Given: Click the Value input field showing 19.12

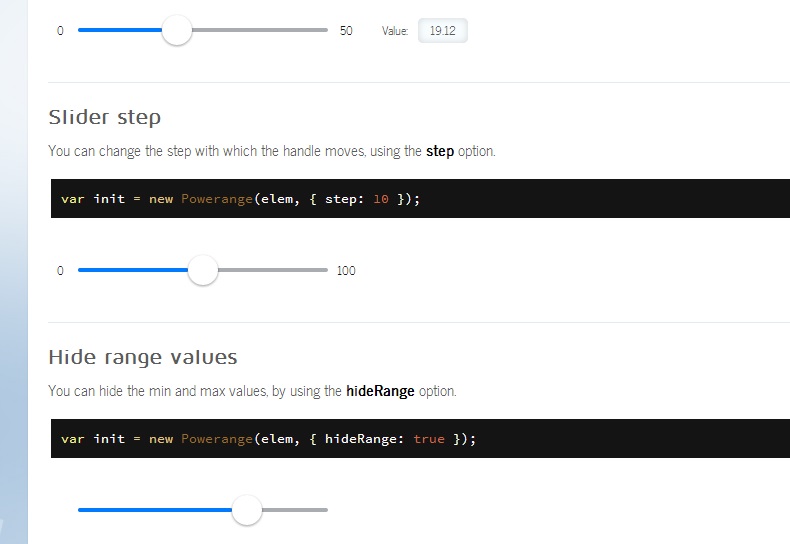Looking at the screenshot, I should 442,31.
